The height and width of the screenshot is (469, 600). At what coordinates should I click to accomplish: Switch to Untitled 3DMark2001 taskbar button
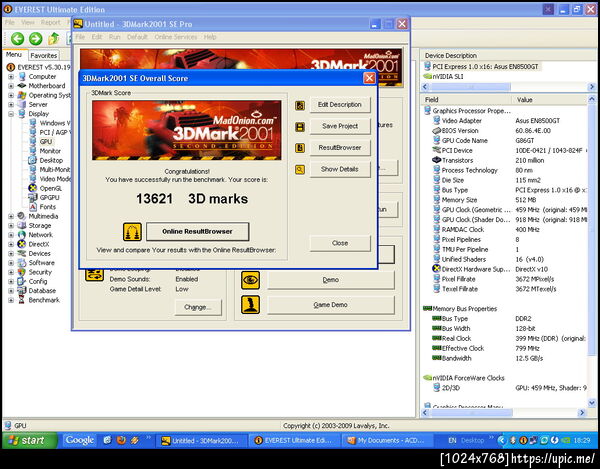[201, 441]
